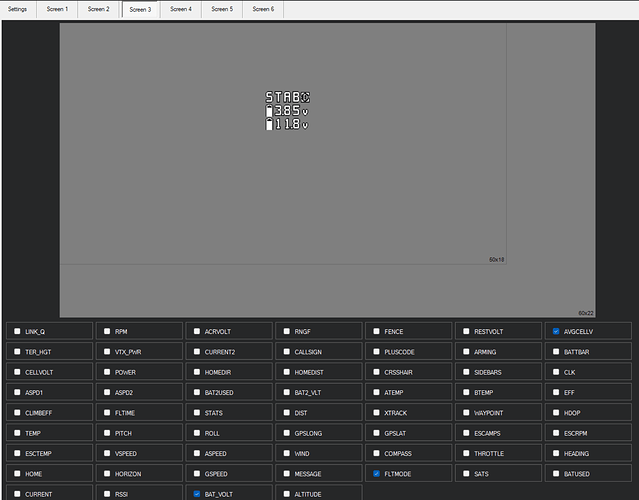
Task: Tick the ARMING checkbox
Action: 466,352
